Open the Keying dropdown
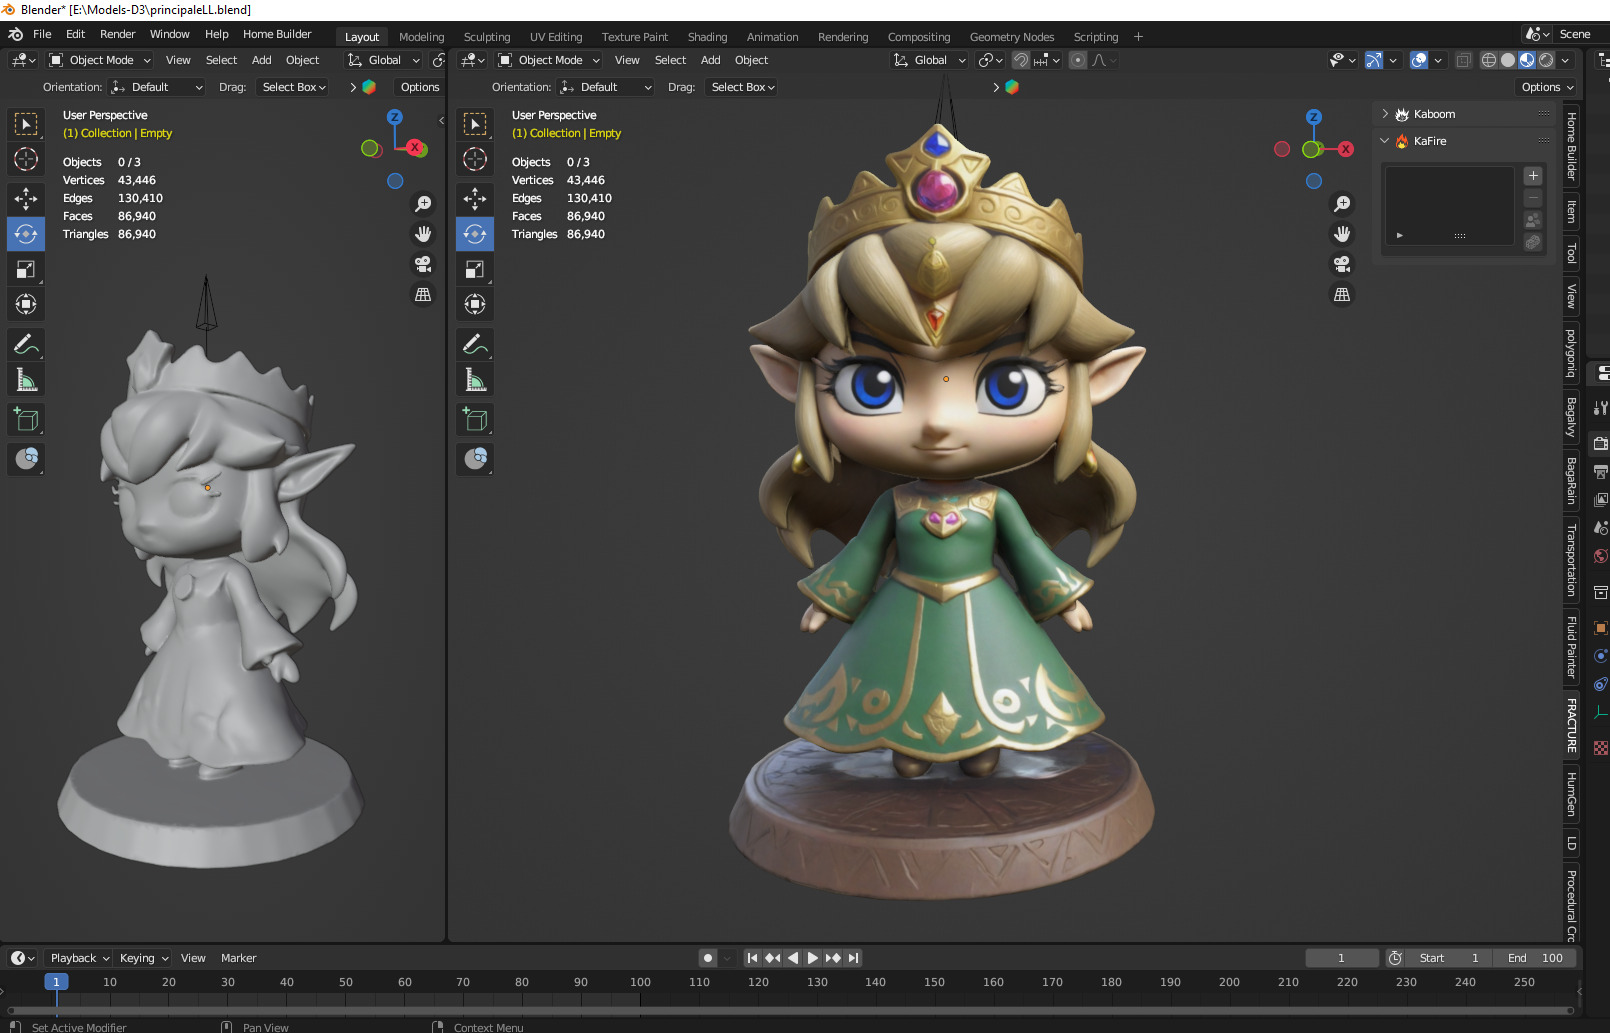 (144, 958)
